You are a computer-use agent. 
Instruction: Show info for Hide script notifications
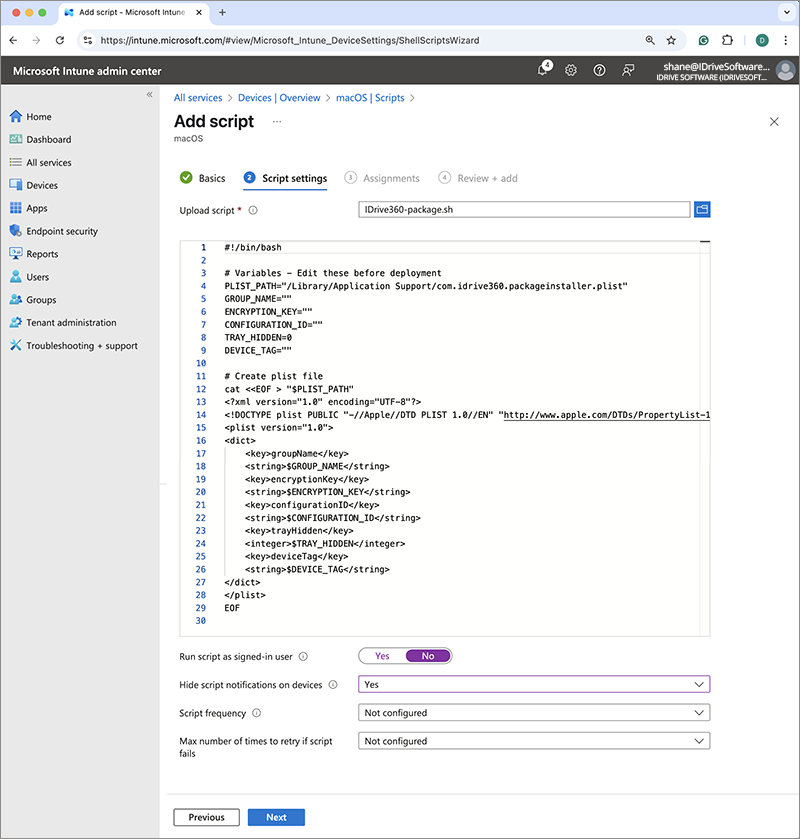point(333,685)
